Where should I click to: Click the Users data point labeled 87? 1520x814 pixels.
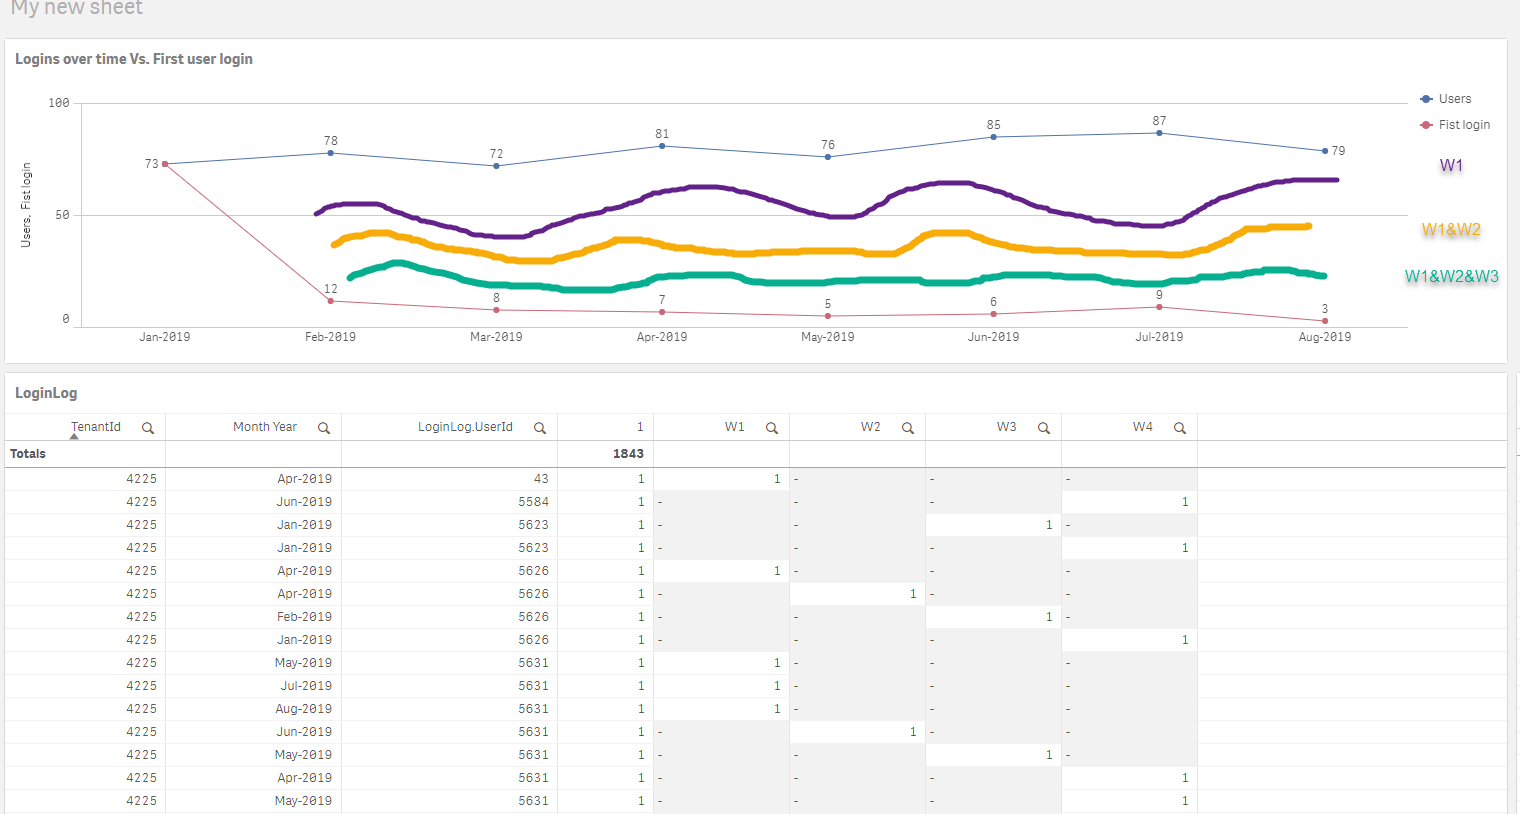[1159, 133]
